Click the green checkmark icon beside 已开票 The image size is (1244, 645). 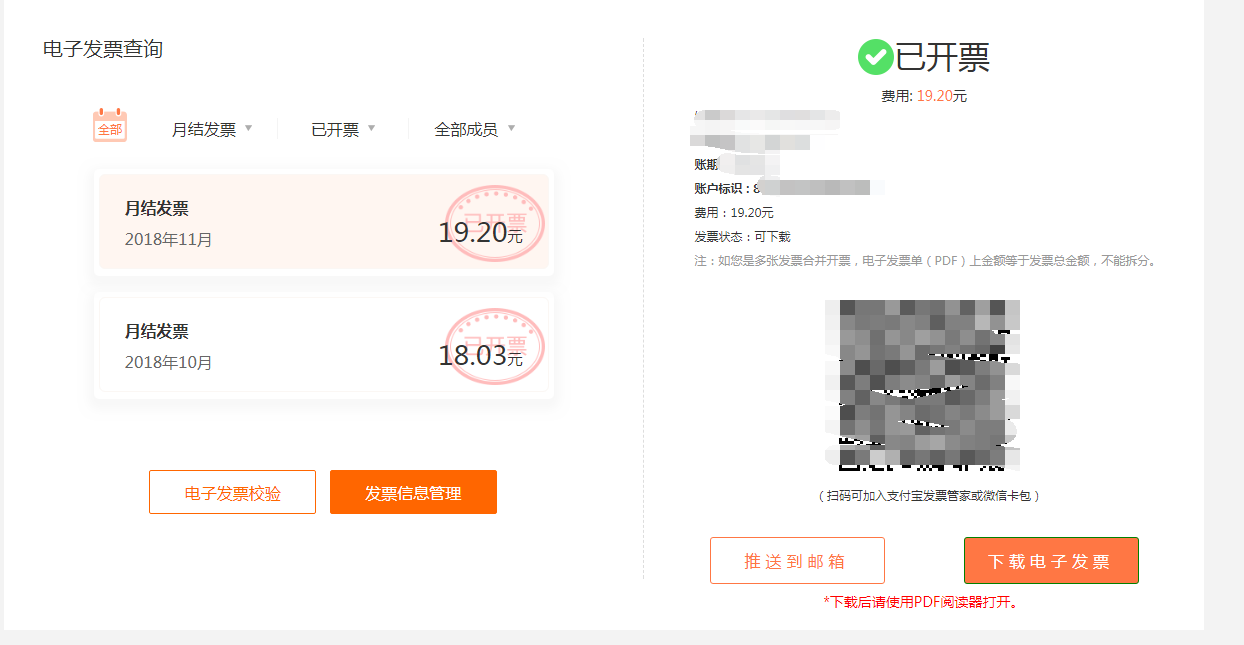[875, 57]
